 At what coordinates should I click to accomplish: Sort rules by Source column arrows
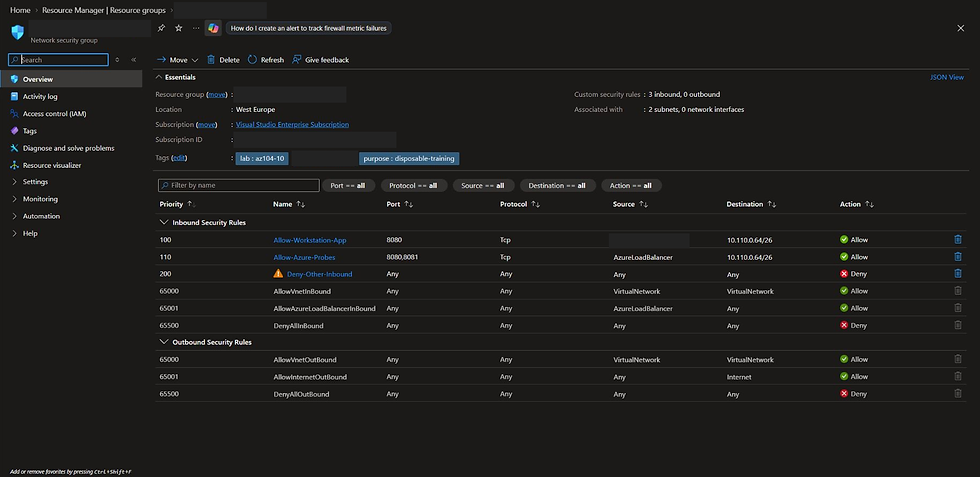tap(643, 204)
